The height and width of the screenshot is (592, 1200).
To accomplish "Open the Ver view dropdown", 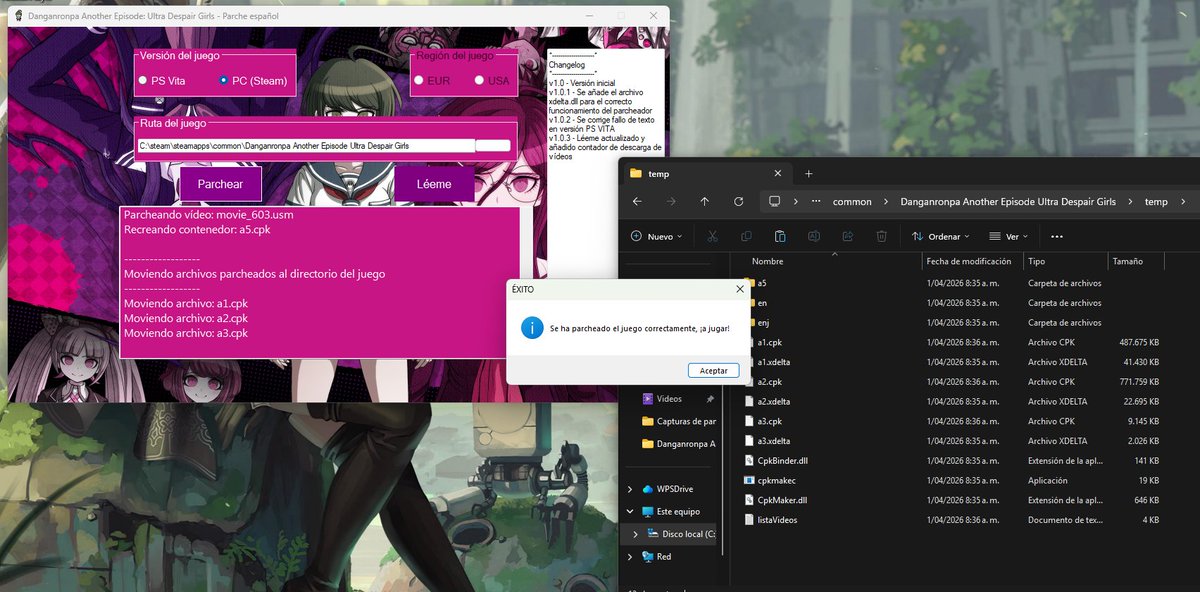I will click(x=1009, y=237).
